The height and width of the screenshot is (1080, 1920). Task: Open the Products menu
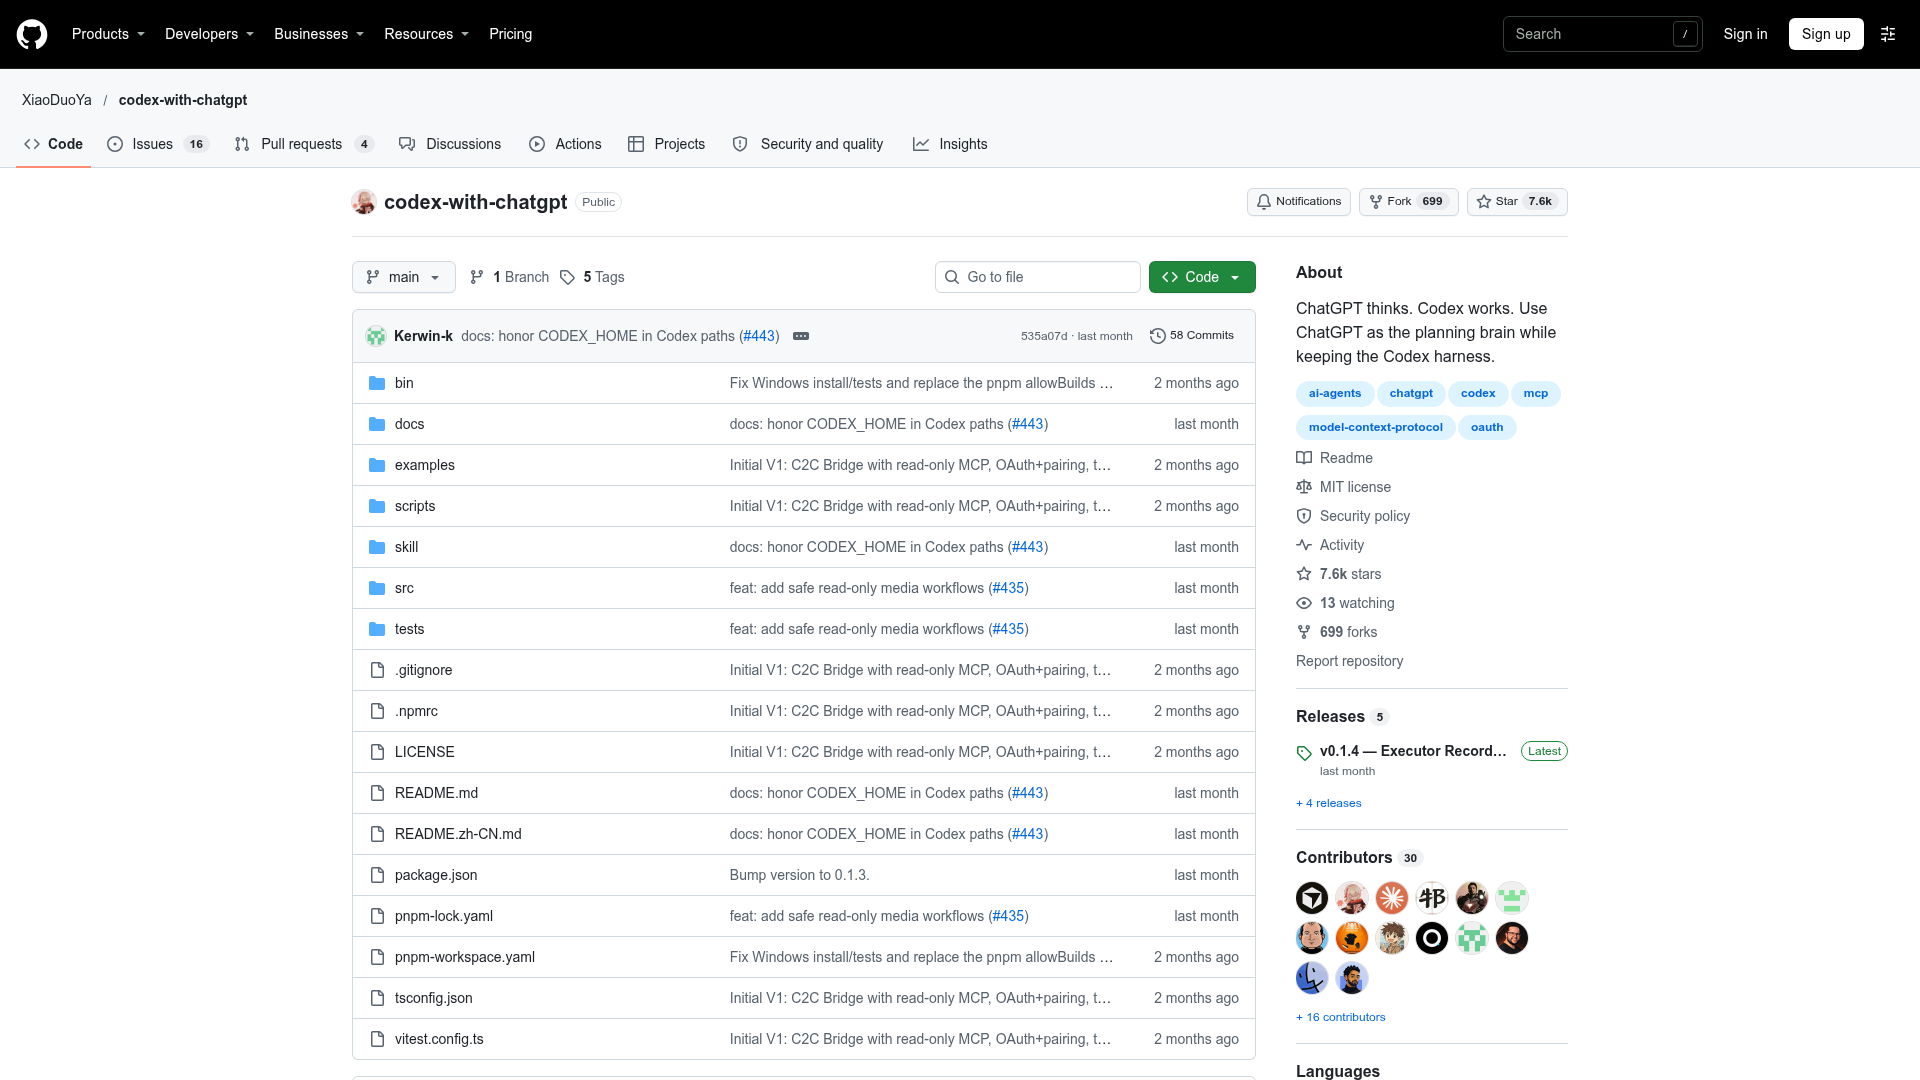click(109, 34)
